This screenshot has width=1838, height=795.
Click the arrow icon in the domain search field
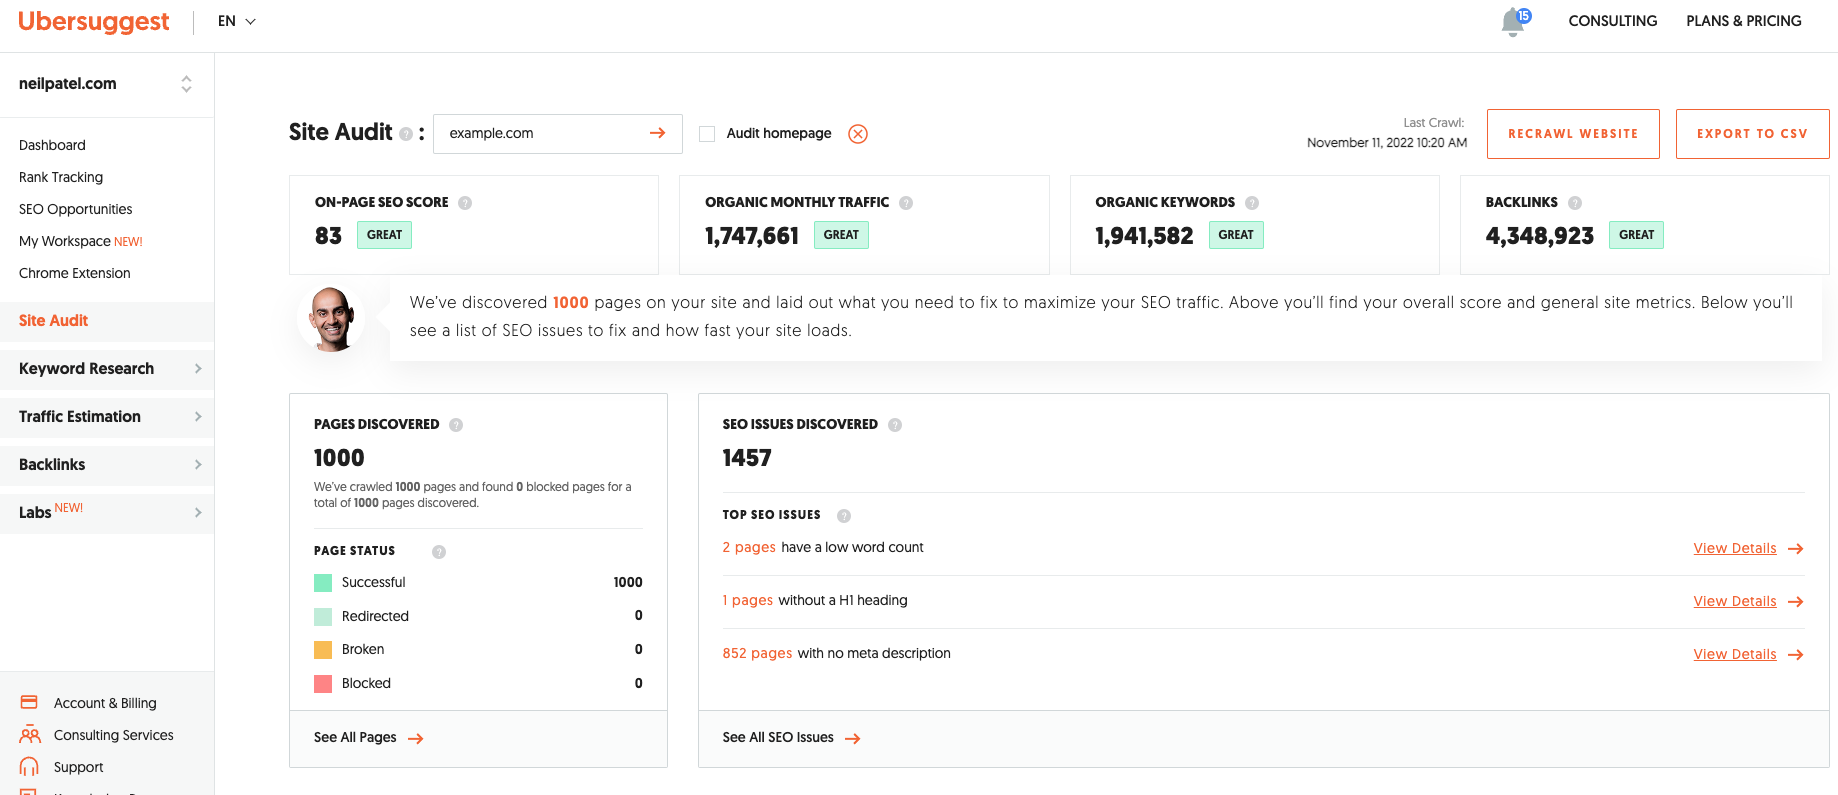click(x=657, y=133)
